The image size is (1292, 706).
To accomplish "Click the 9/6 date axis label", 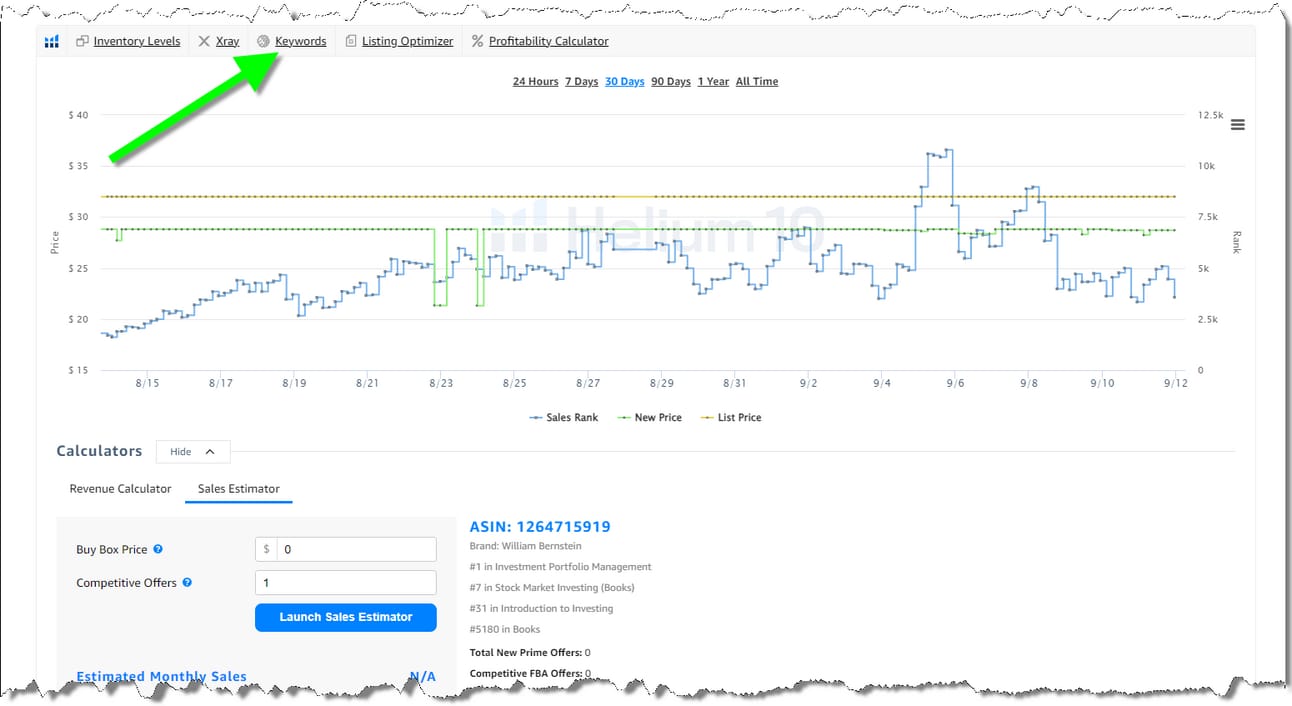I will 955,383.
